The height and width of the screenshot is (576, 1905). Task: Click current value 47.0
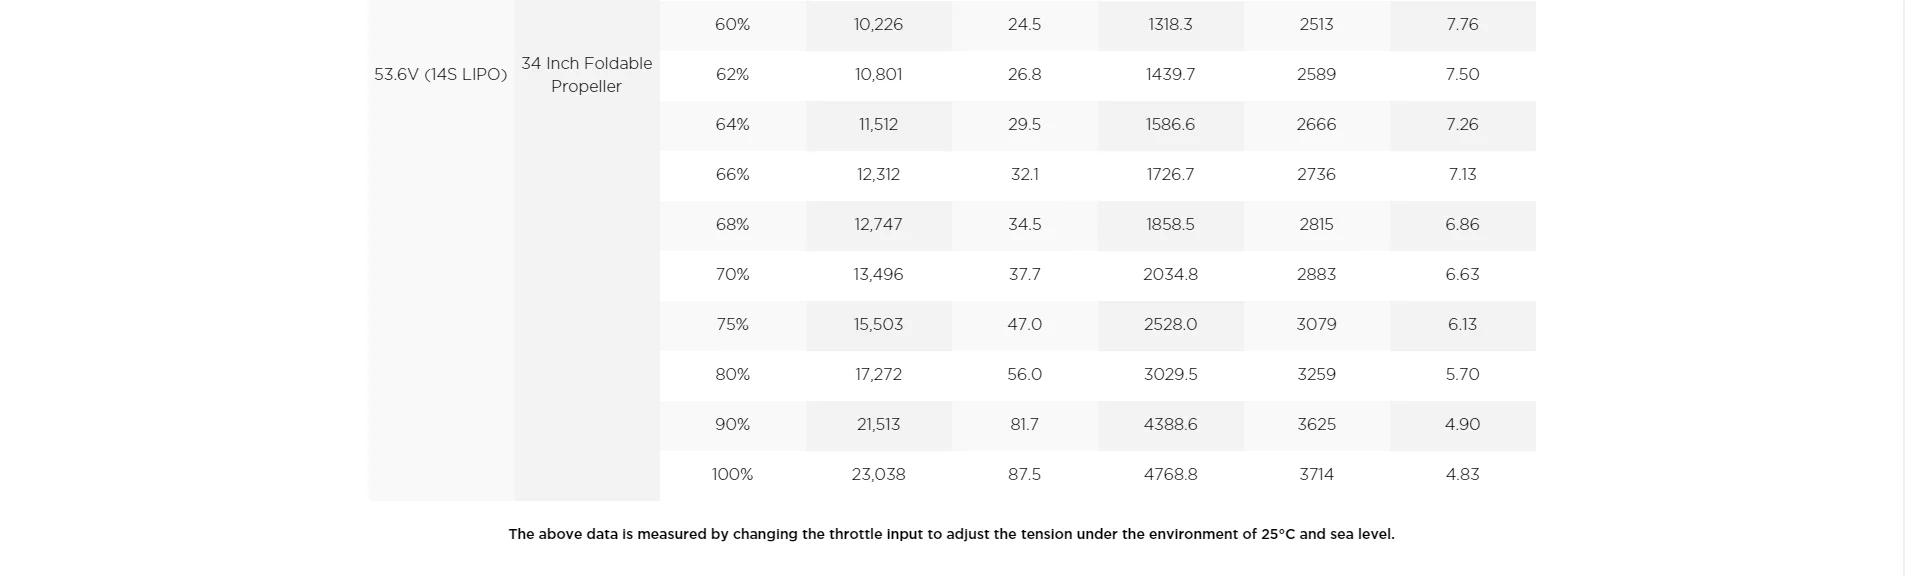tap(1025, 325)
